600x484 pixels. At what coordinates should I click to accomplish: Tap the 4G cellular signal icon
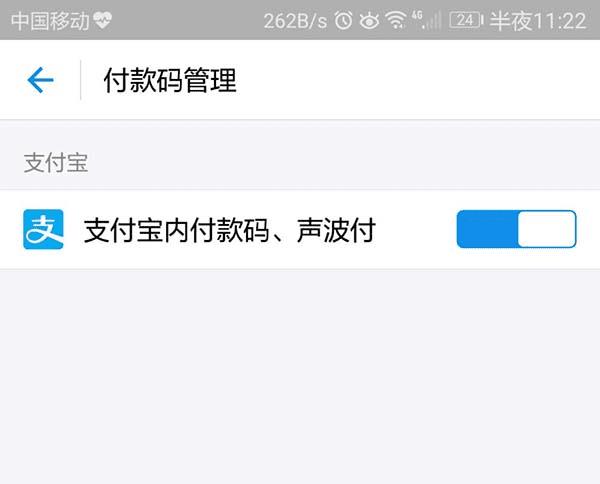(426, 20)
